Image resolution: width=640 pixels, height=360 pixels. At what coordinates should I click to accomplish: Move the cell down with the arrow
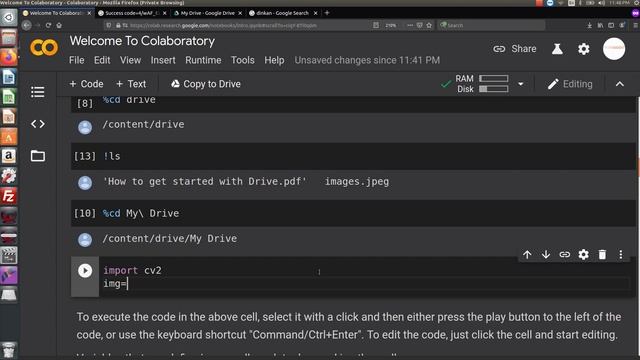(546, 255)
